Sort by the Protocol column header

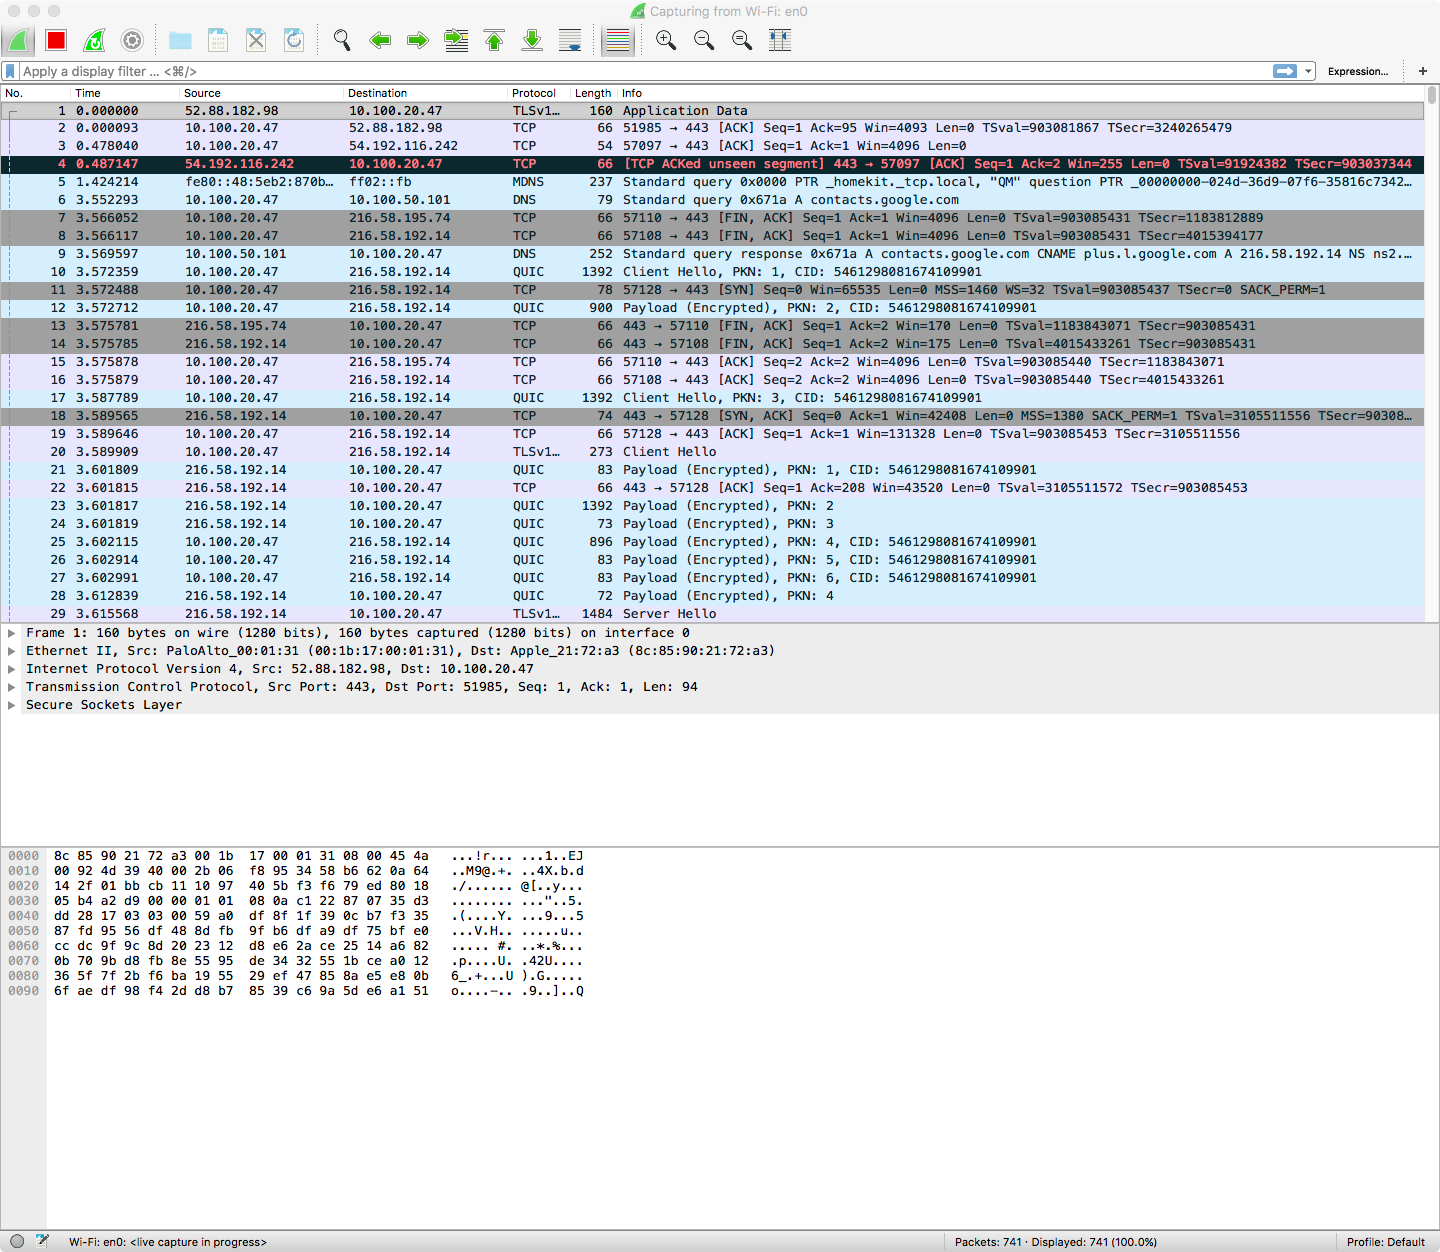(x=540, y=93)
